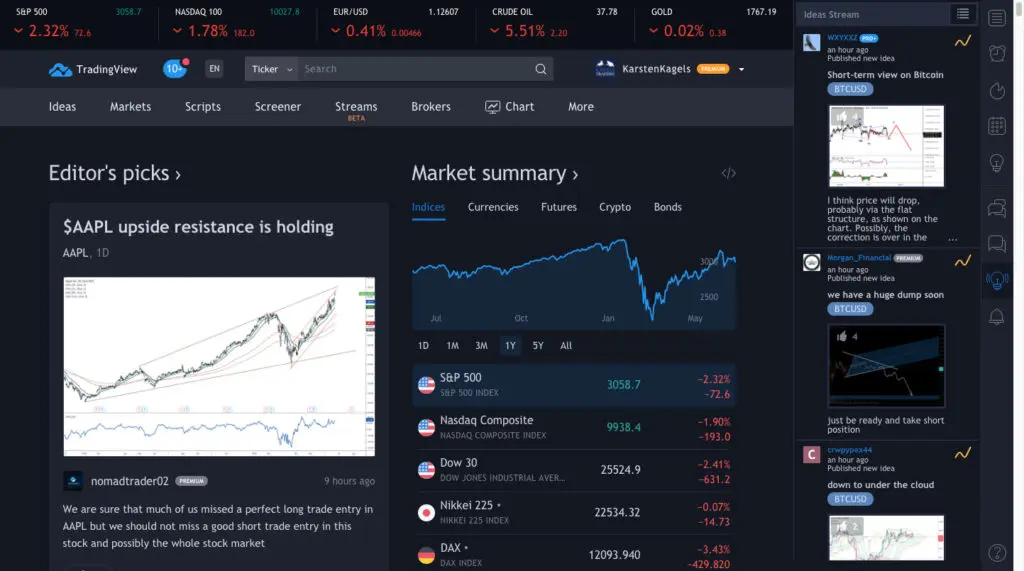Select the 1M time range

click(452, 346)
